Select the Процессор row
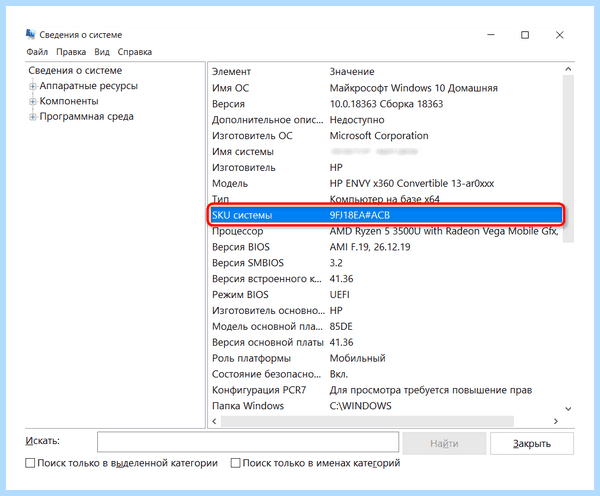600x496 pixels. tap(386, 231)
